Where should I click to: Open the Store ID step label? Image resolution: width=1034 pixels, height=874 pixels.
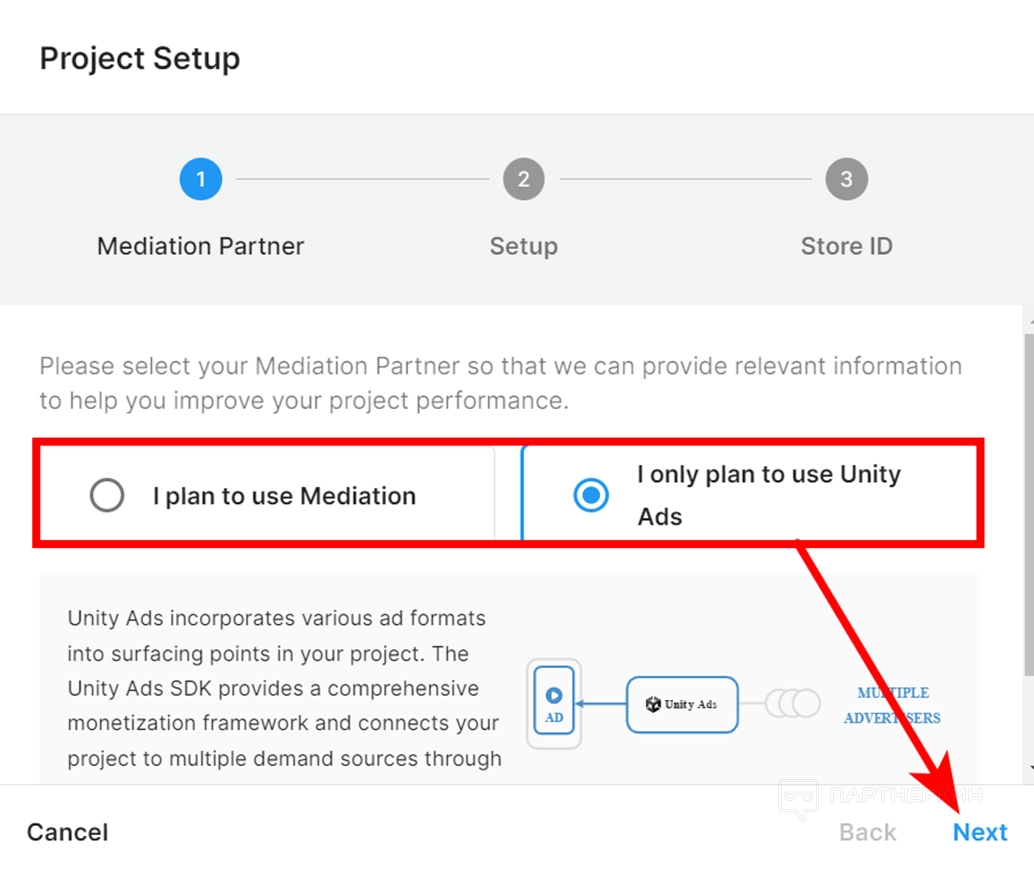click(846, 246)
